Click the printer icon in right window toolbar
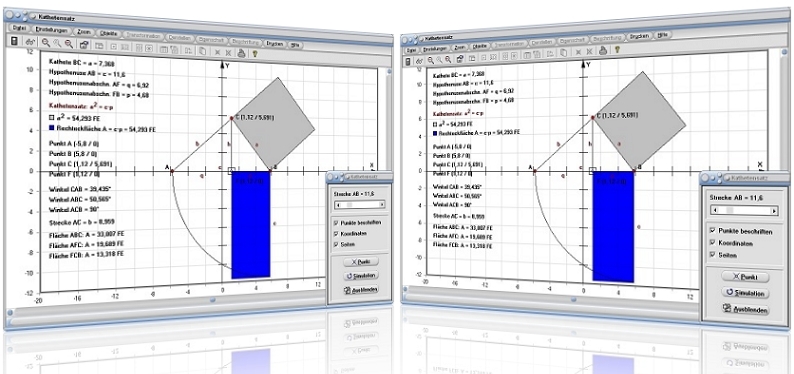The image size is (794, 374). tap(603, 50)
